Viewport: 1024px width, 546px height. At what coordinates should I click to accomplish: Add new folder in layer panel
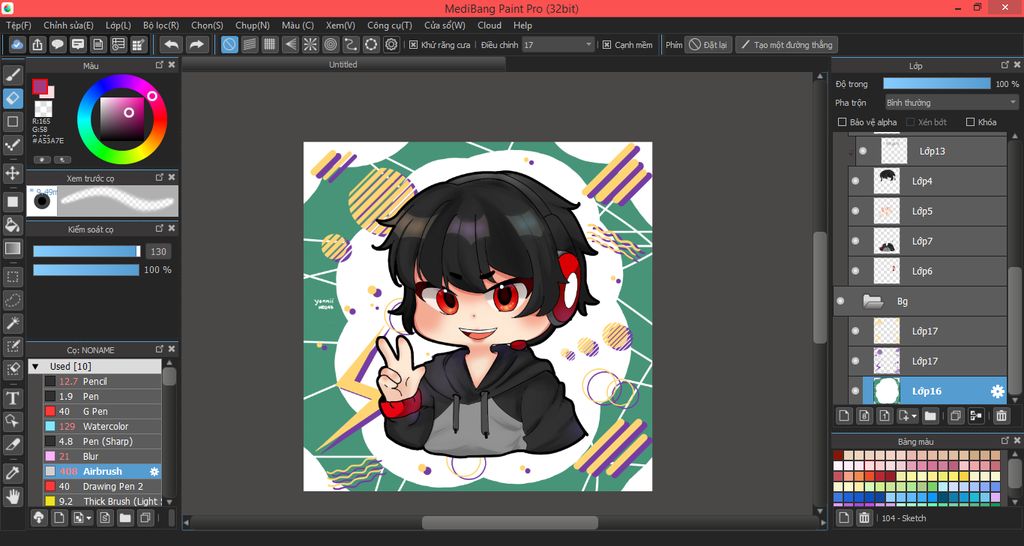930,415
